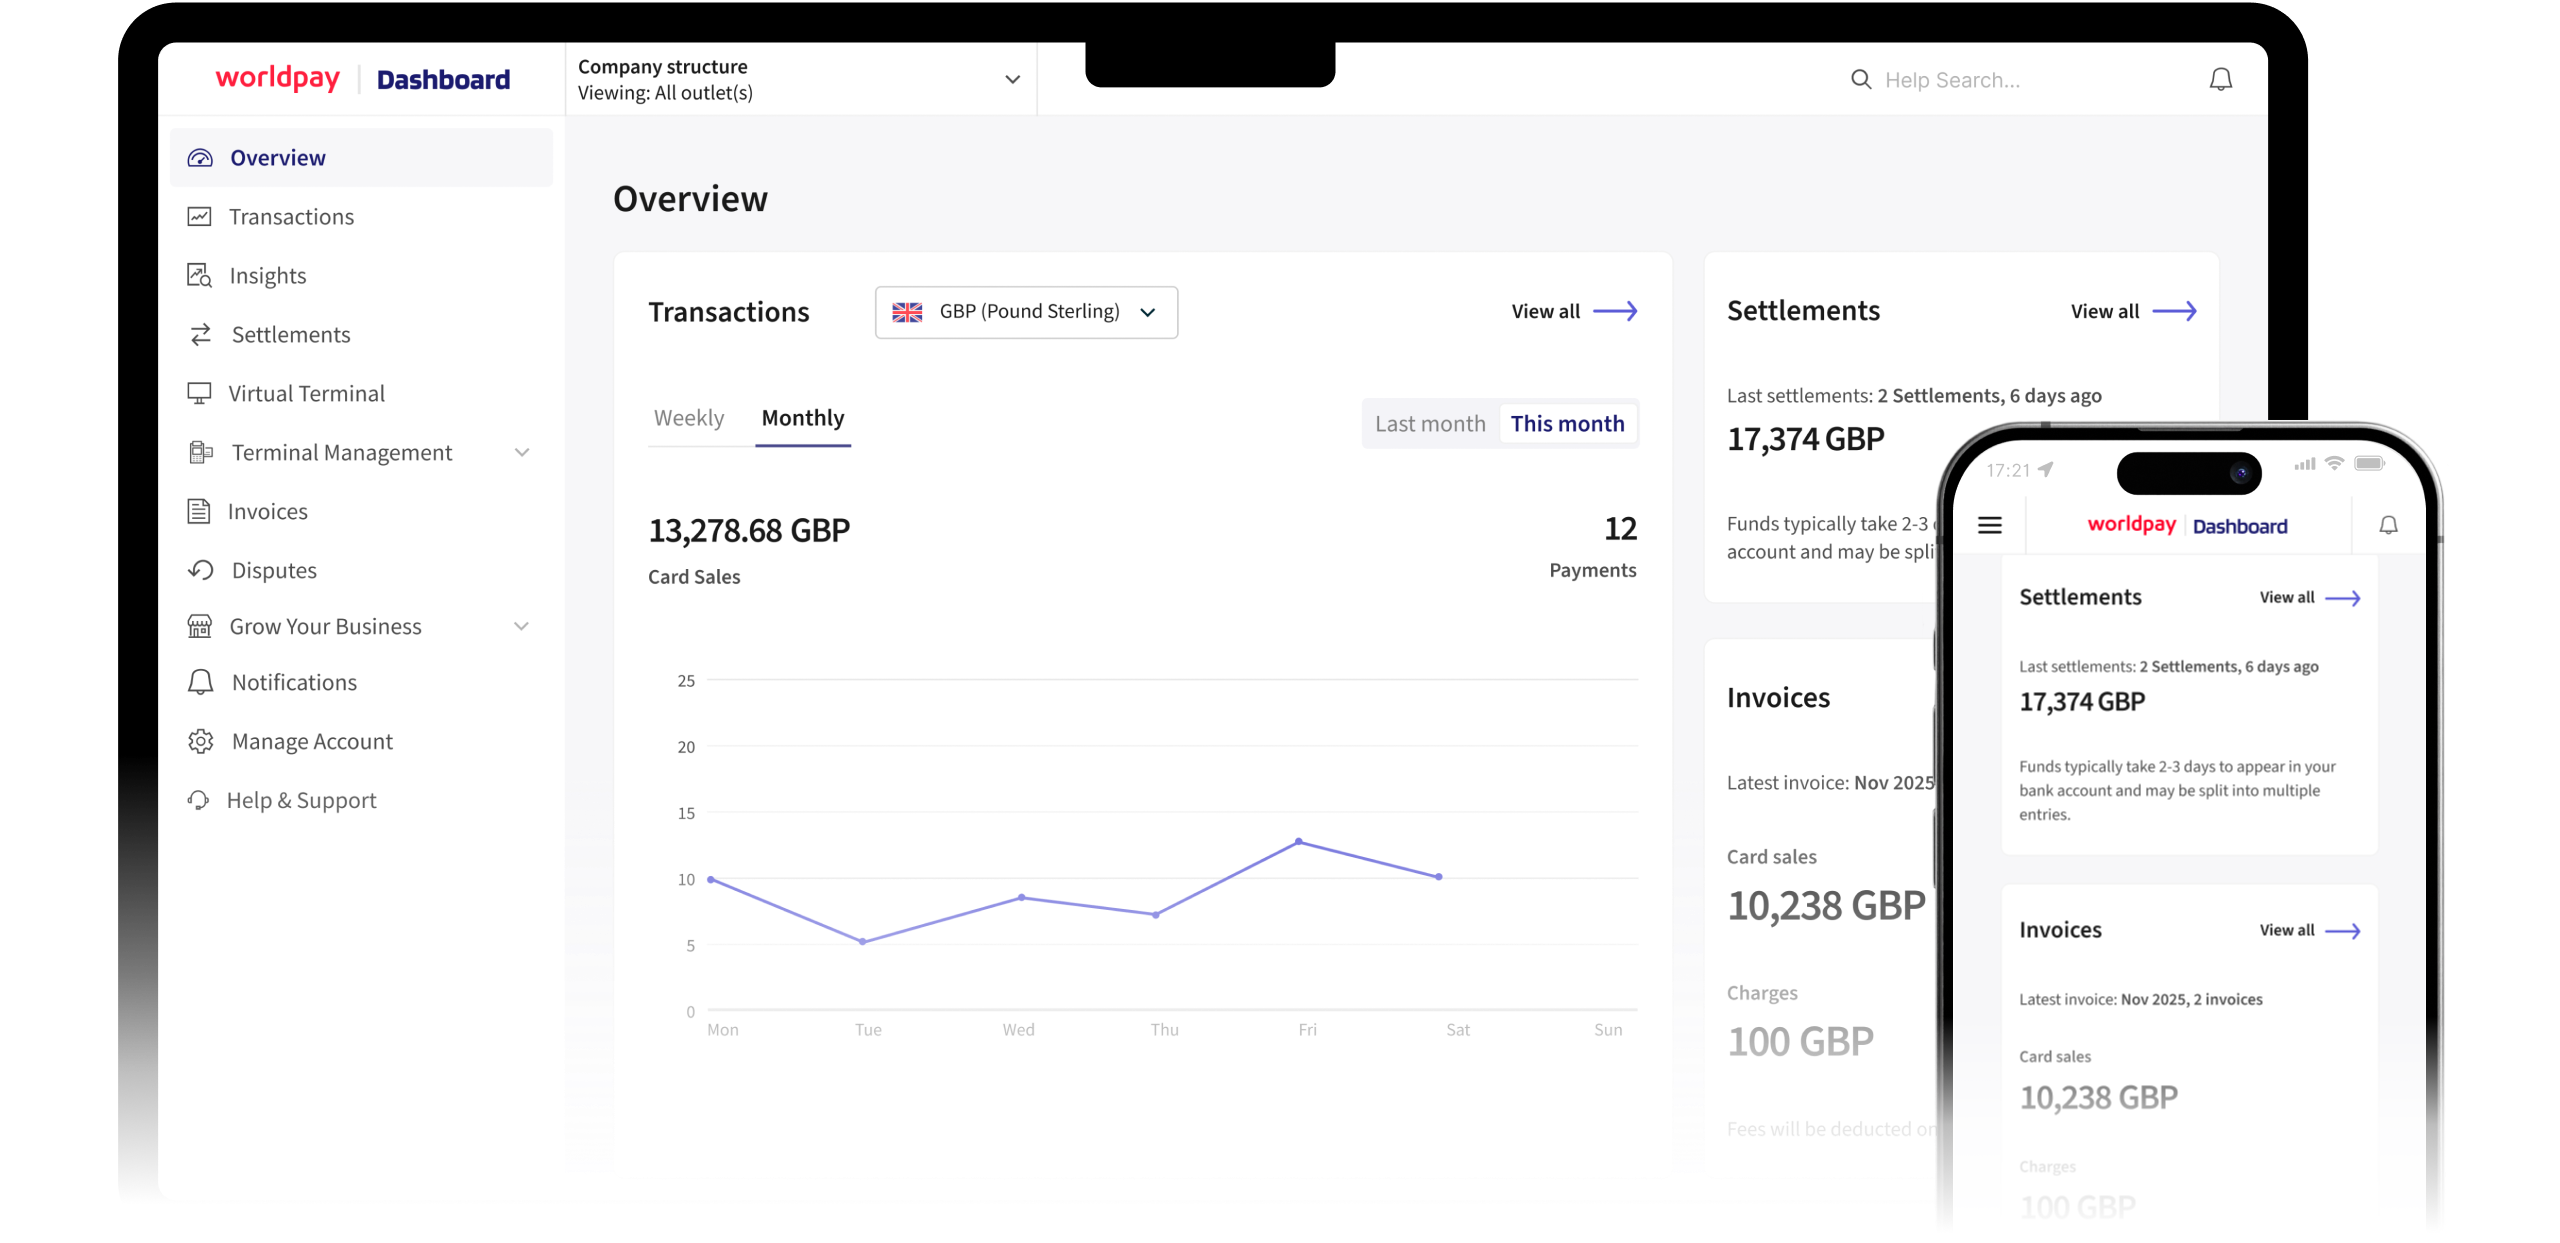Click the UK flag icon in currency selector
This screenshot has height=1243, width=2560.
[x=907, y=312]
